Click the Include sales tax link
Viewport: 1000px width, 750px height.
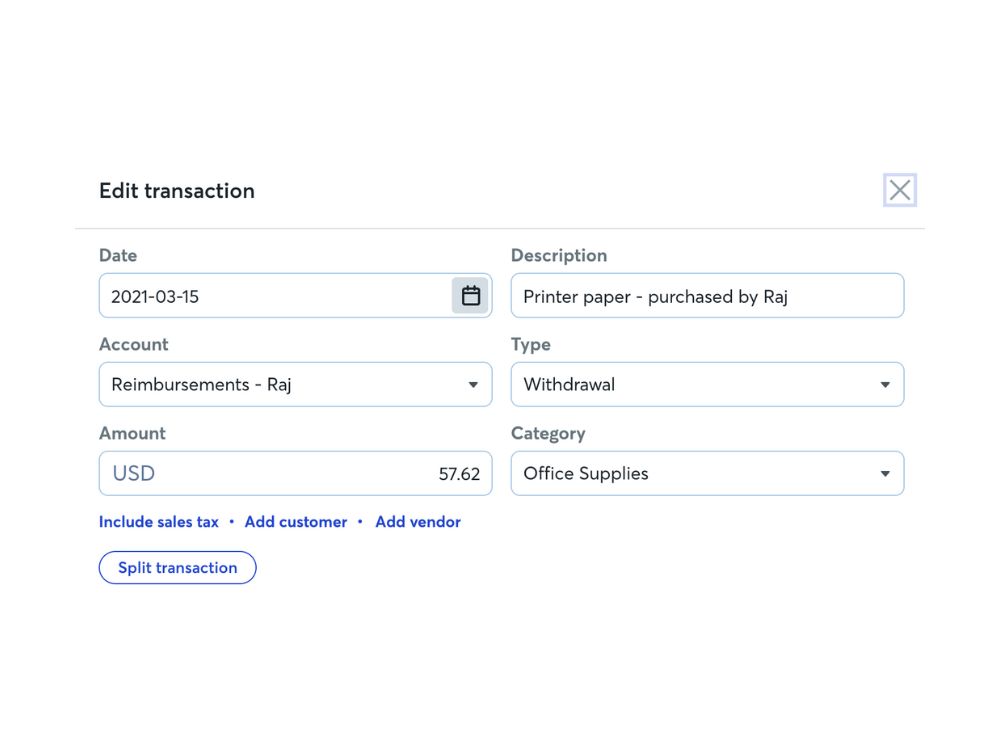pyautogui.click(x=159, y=522)
